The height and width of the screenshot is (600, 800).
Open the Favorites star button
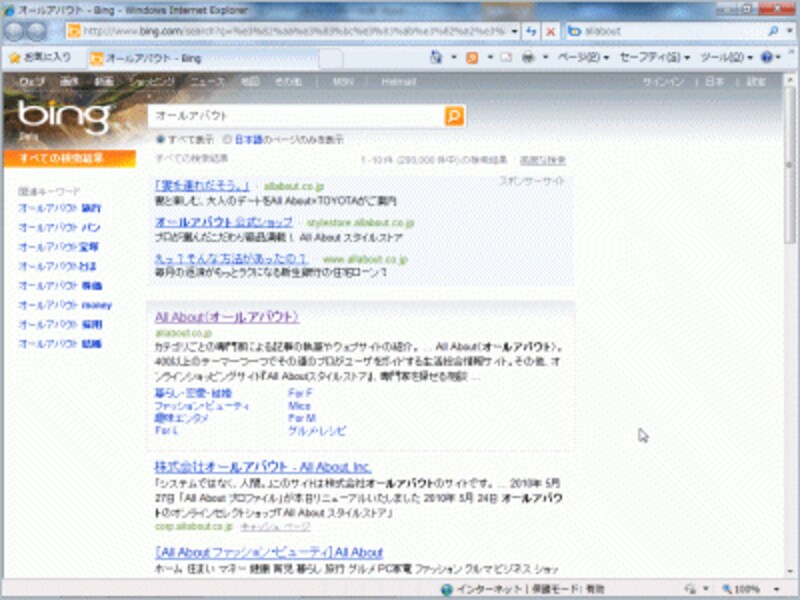[40, 57]
